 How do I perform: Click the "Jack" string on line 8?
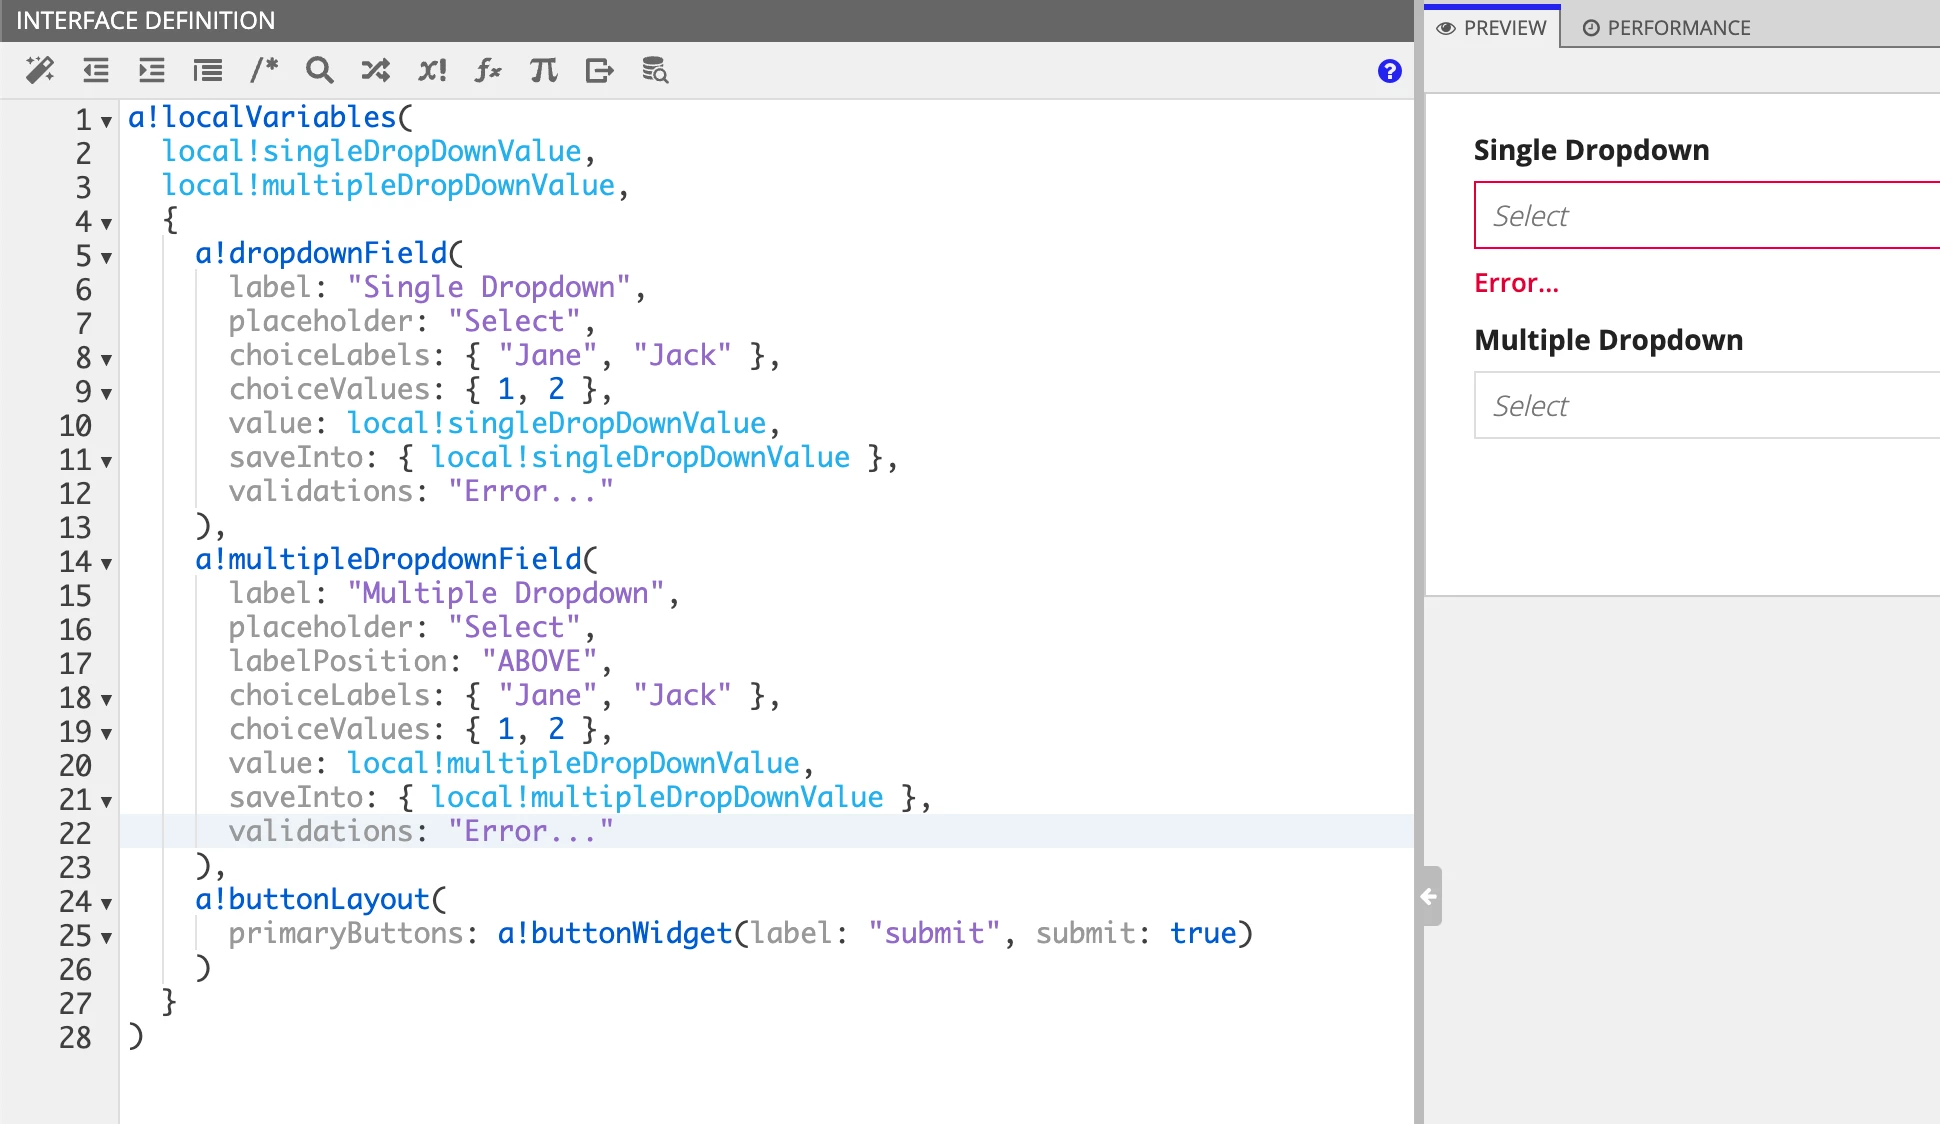click(x=682, y=356)
